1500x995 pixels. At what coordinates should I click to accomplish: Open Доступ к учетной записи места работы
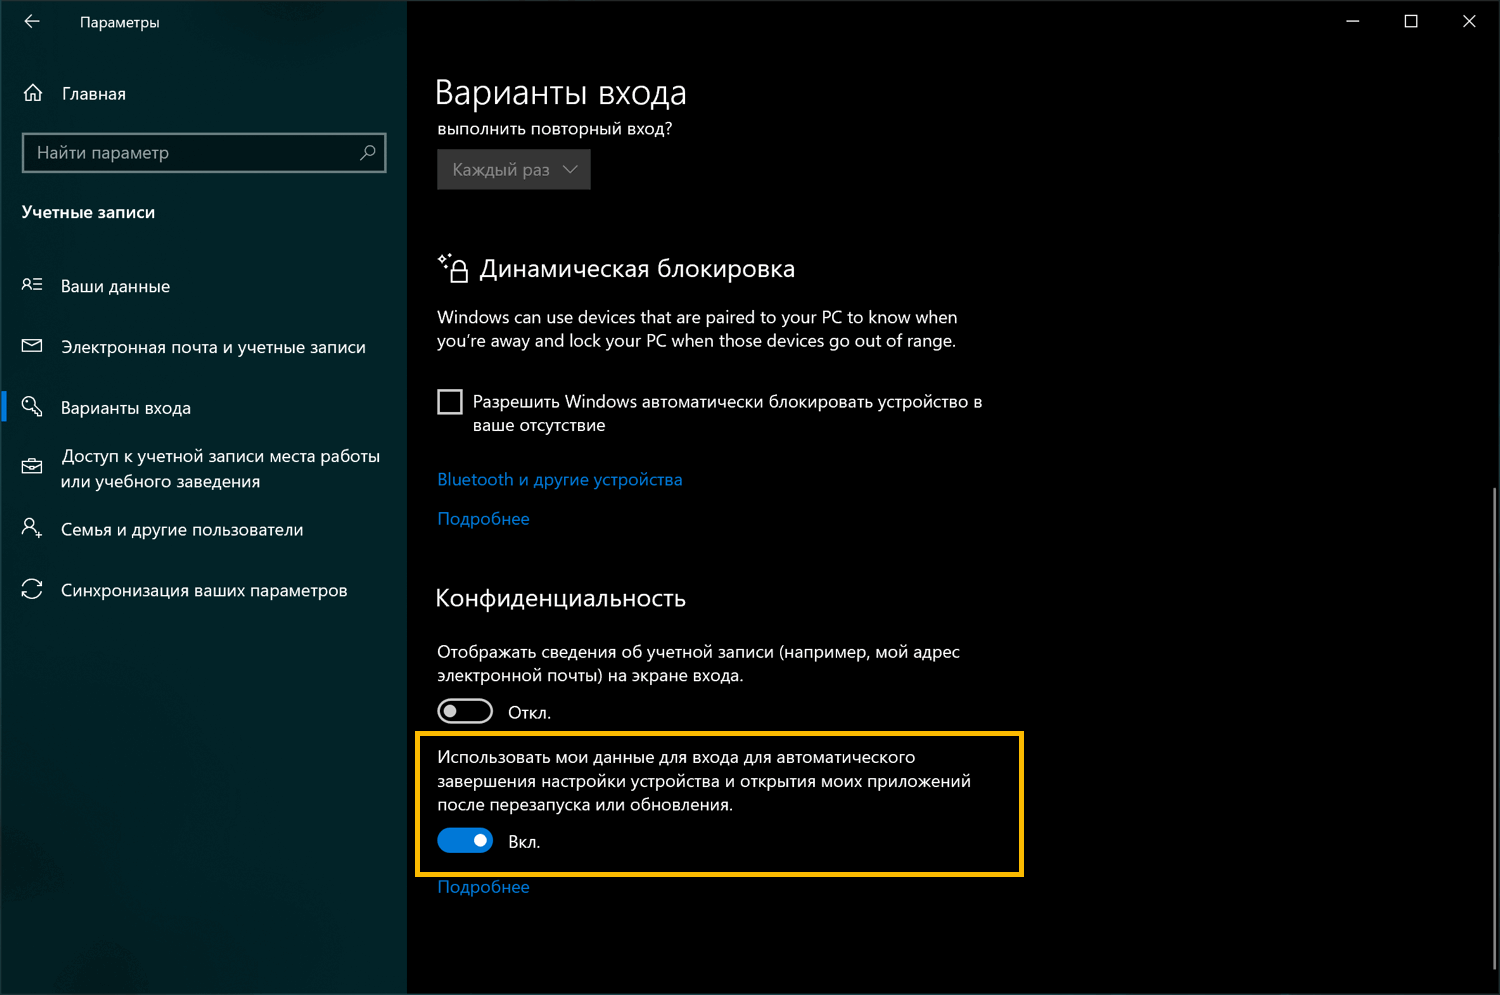point(220,468)
